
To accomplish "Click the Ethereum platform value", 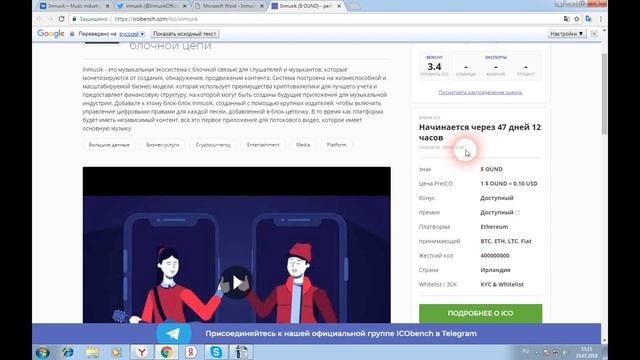I will 494,227.
